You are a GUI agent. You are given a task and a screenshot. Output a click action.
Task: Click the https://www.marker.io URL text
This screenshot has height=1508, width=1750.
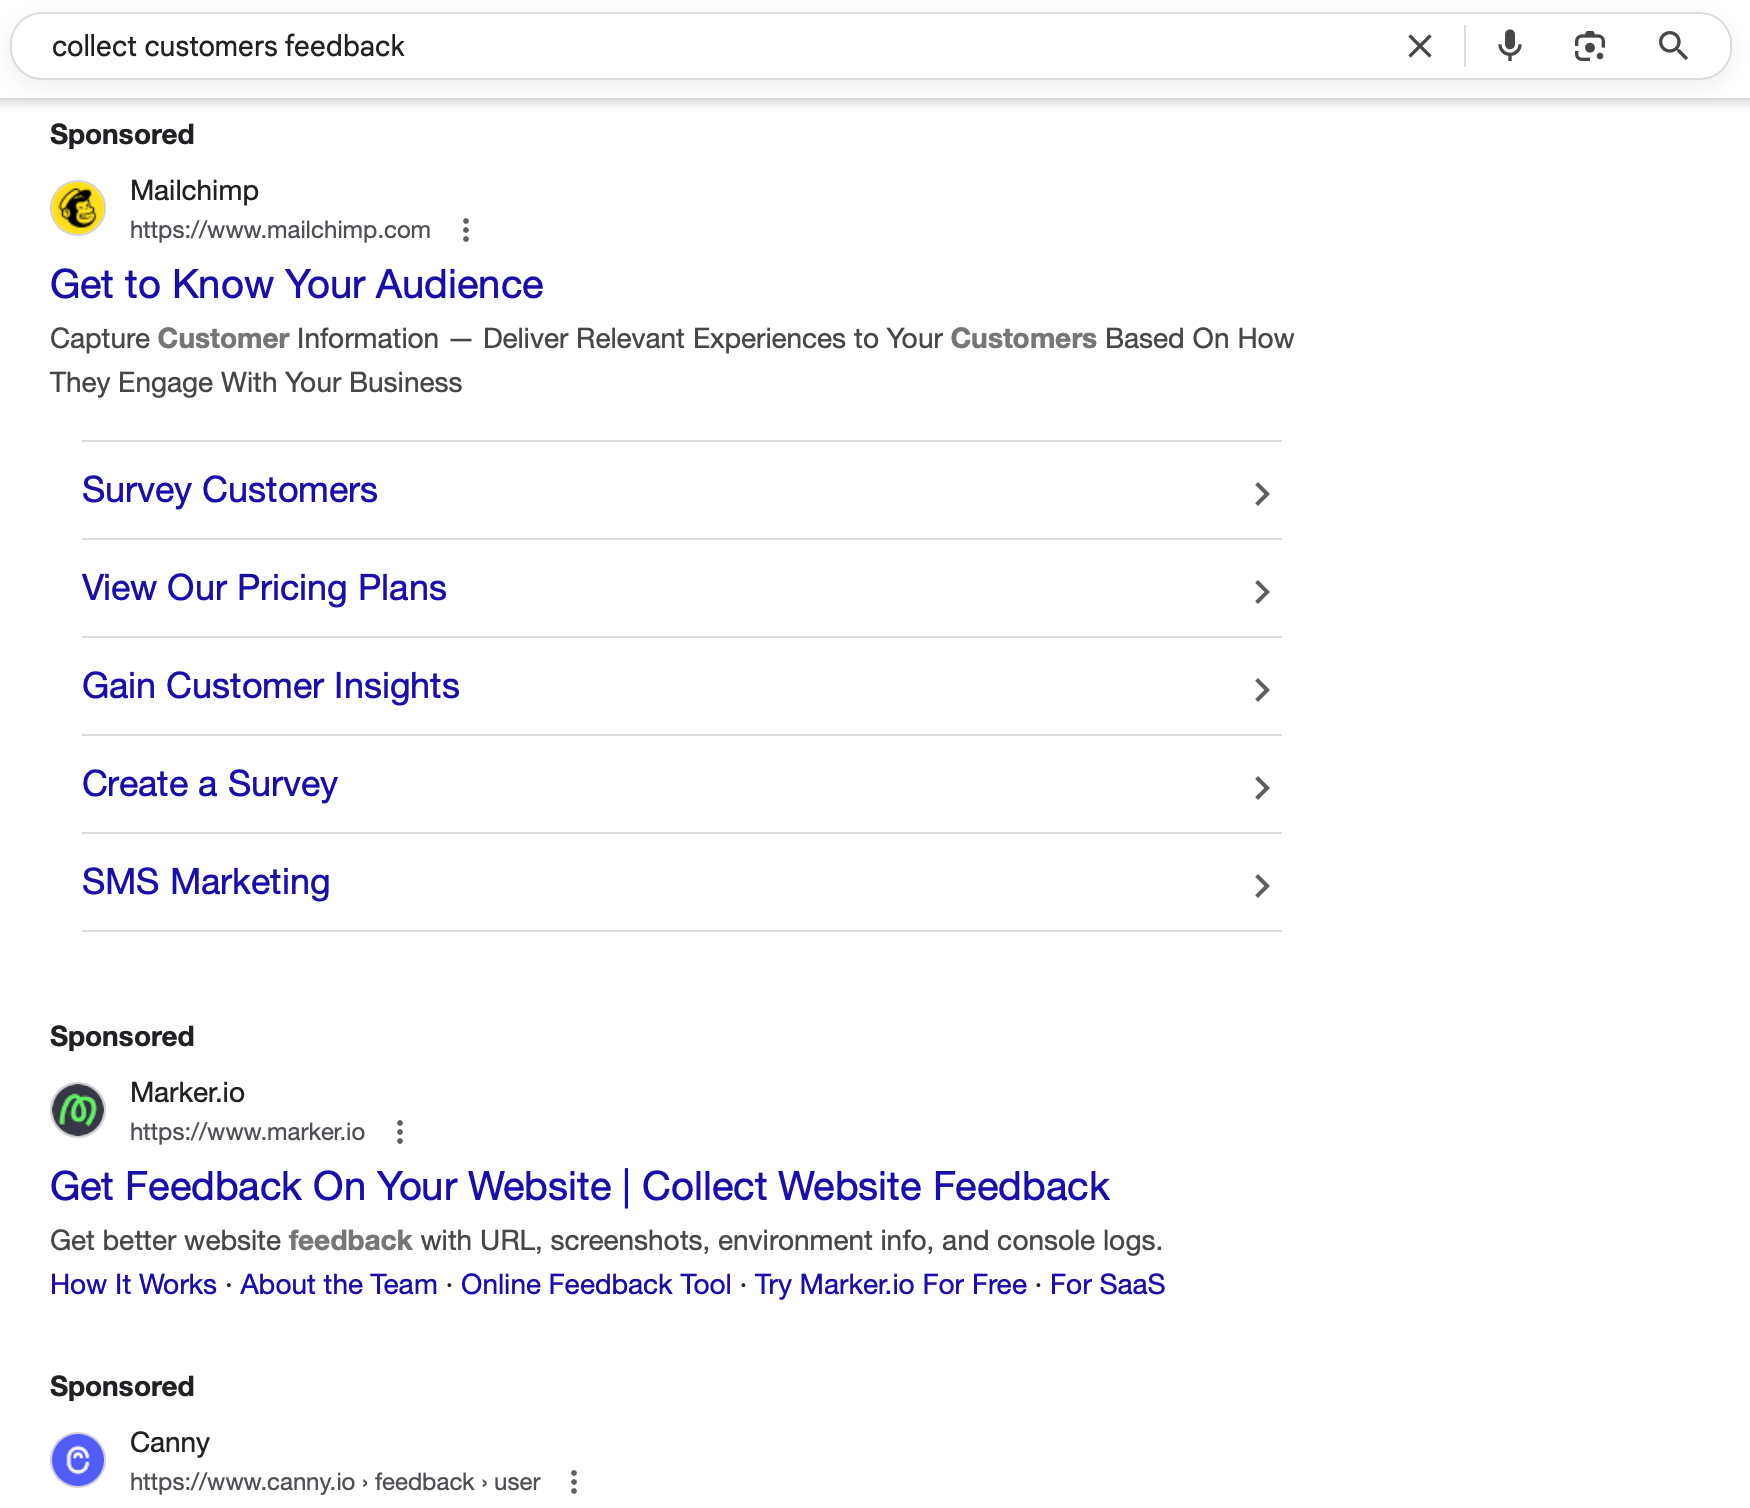(x=248, y=1132)
